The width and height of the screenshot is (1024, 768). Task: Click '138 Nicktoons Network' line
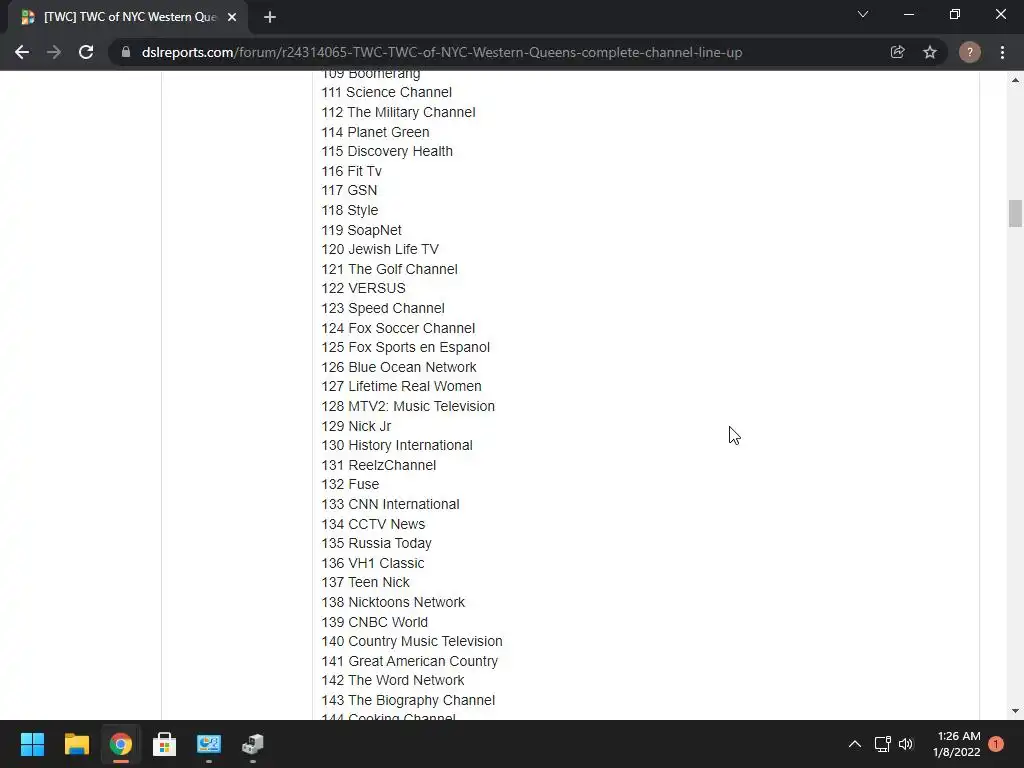[393, 602]
